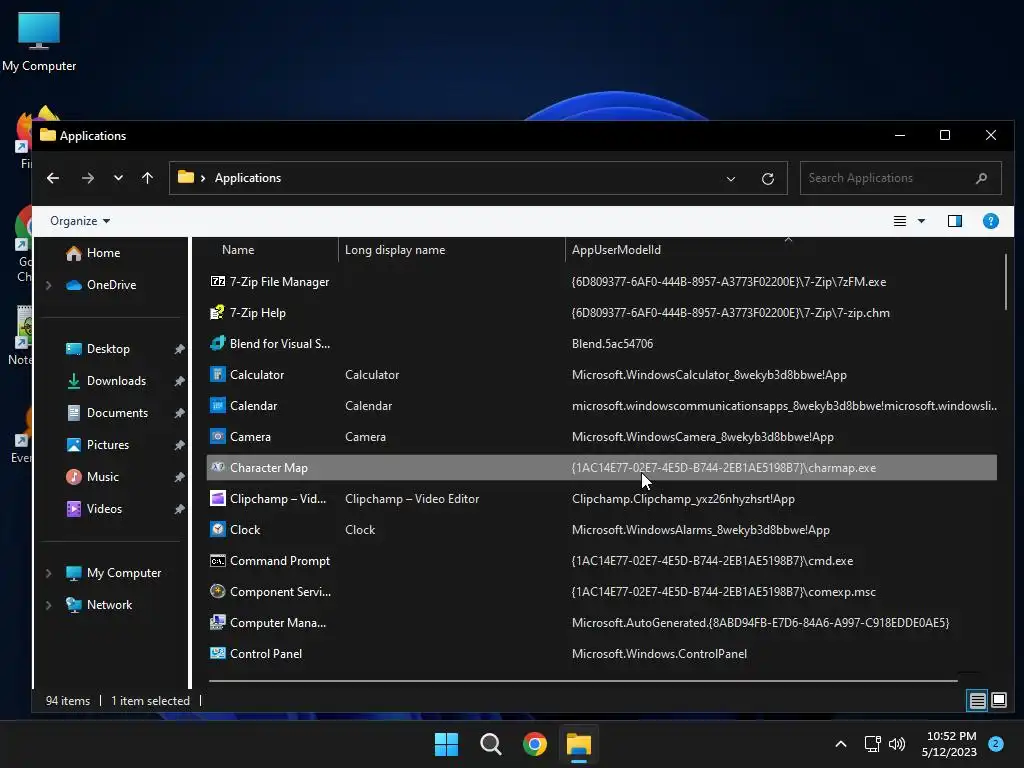Viewport: 1024px width, 768px height.
Task: Open Pictures in navigation pane
Action: point(108,445)
